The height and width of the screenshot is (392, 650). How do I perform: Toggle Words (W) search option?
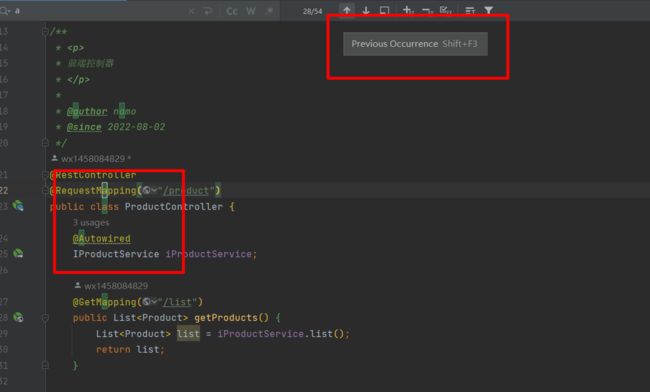click(251, 11)
